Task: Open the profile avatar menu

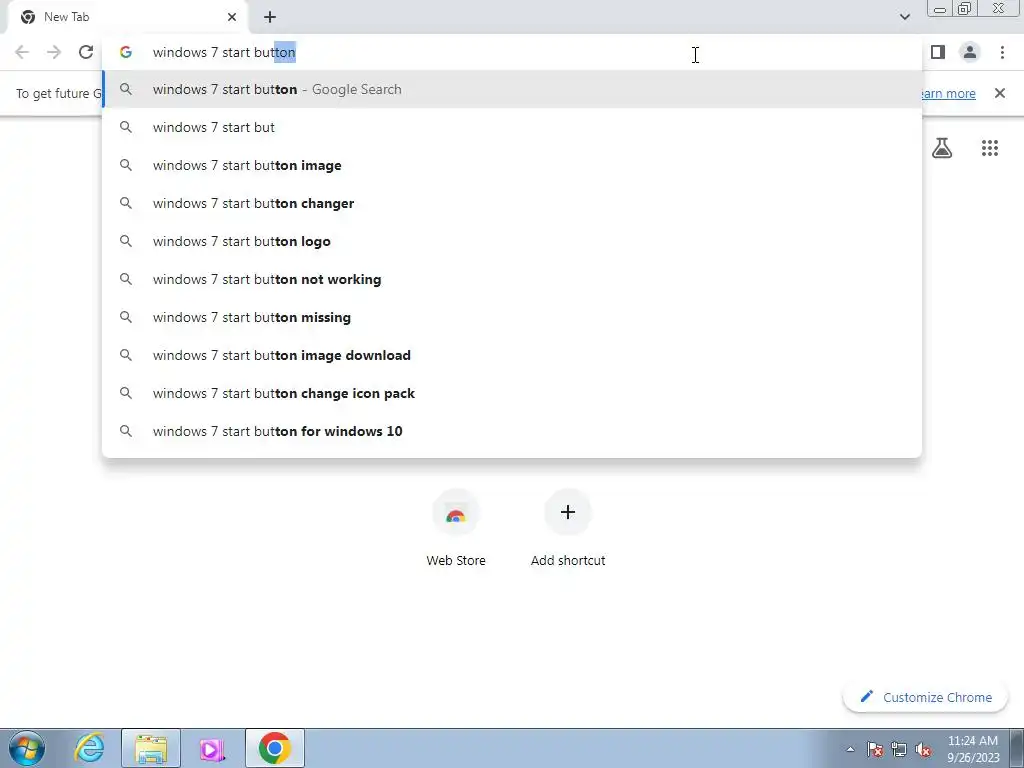Action: pyautogui.click(x=970, y=52)
